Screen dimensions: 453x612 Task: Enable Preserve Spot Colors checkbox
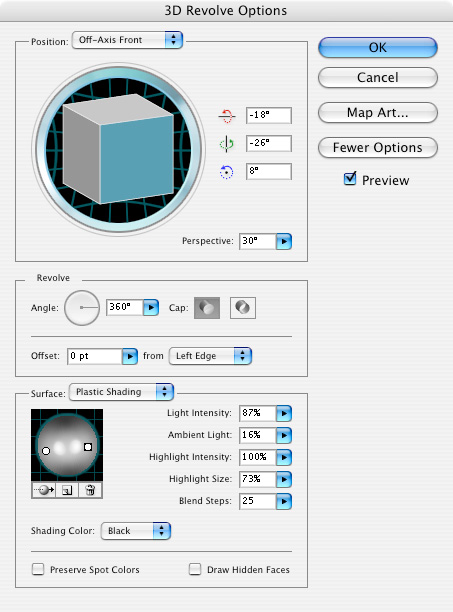(x=38, y=569)
